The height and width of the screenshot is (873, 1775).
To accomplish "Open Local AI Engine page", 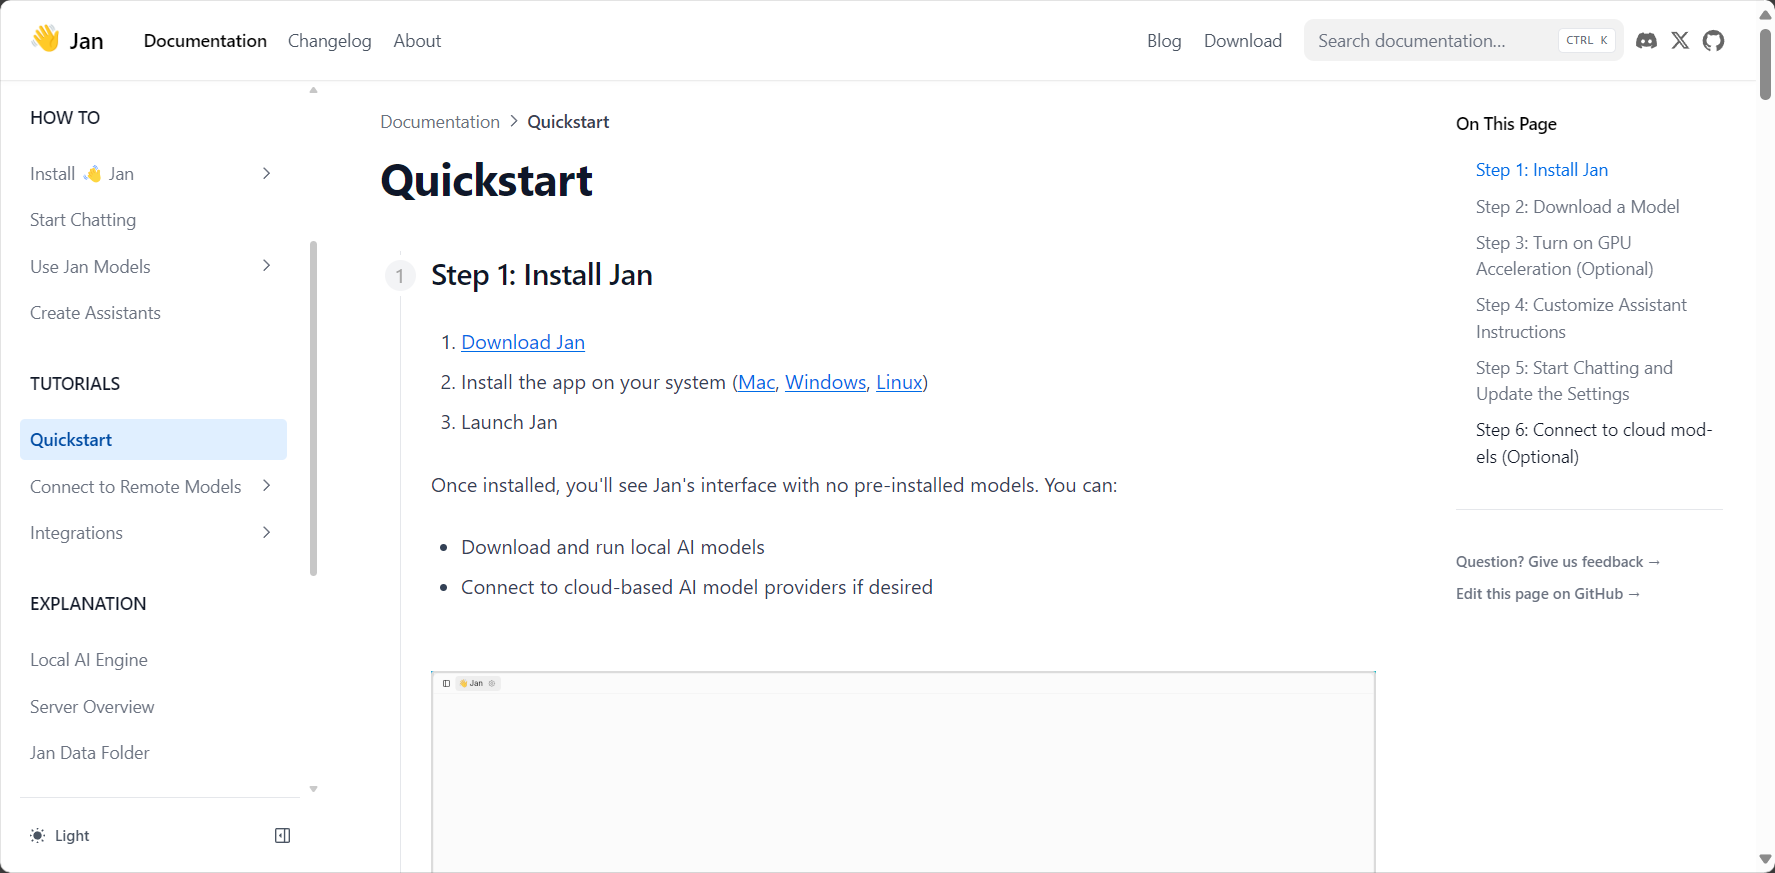I will [x=89, y=660].
